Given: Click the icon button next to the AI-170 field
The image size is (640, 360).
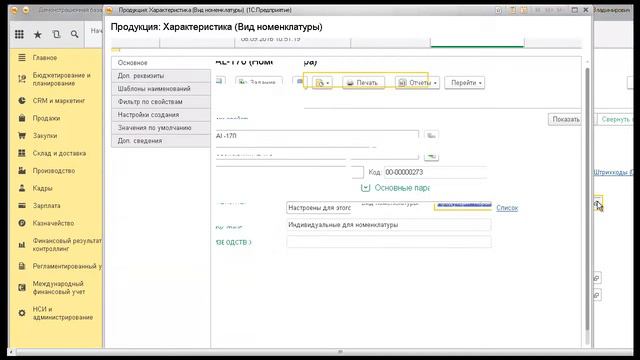Looking at the screenshot, I should pyautogui.click(x=431, y=136).
